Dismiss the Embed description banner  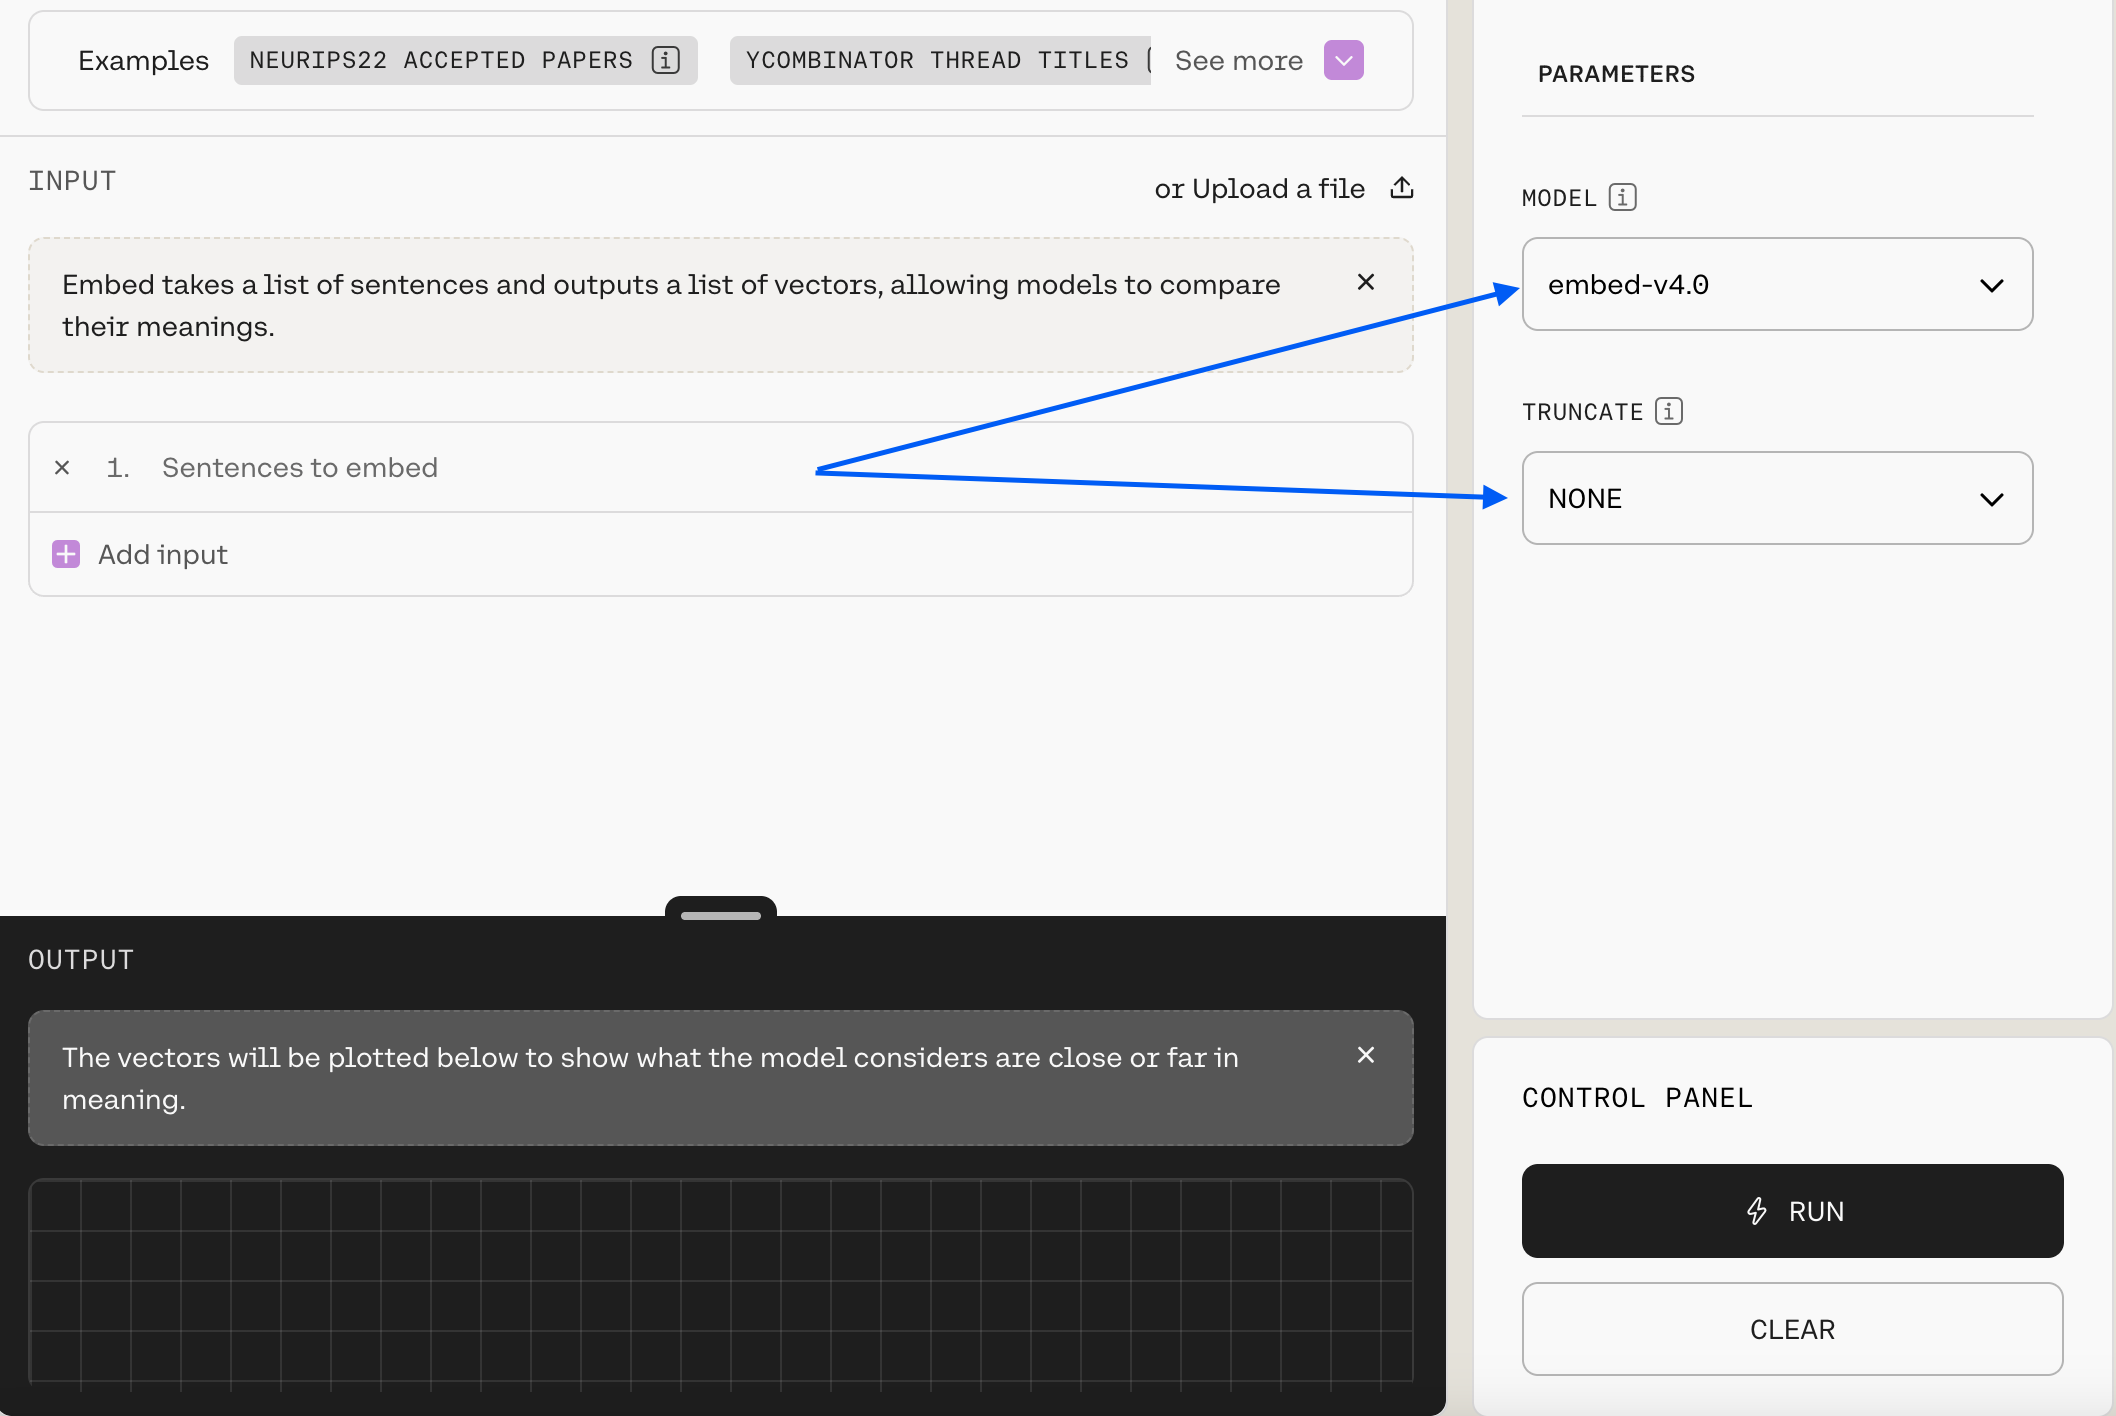coord(1366,283)
